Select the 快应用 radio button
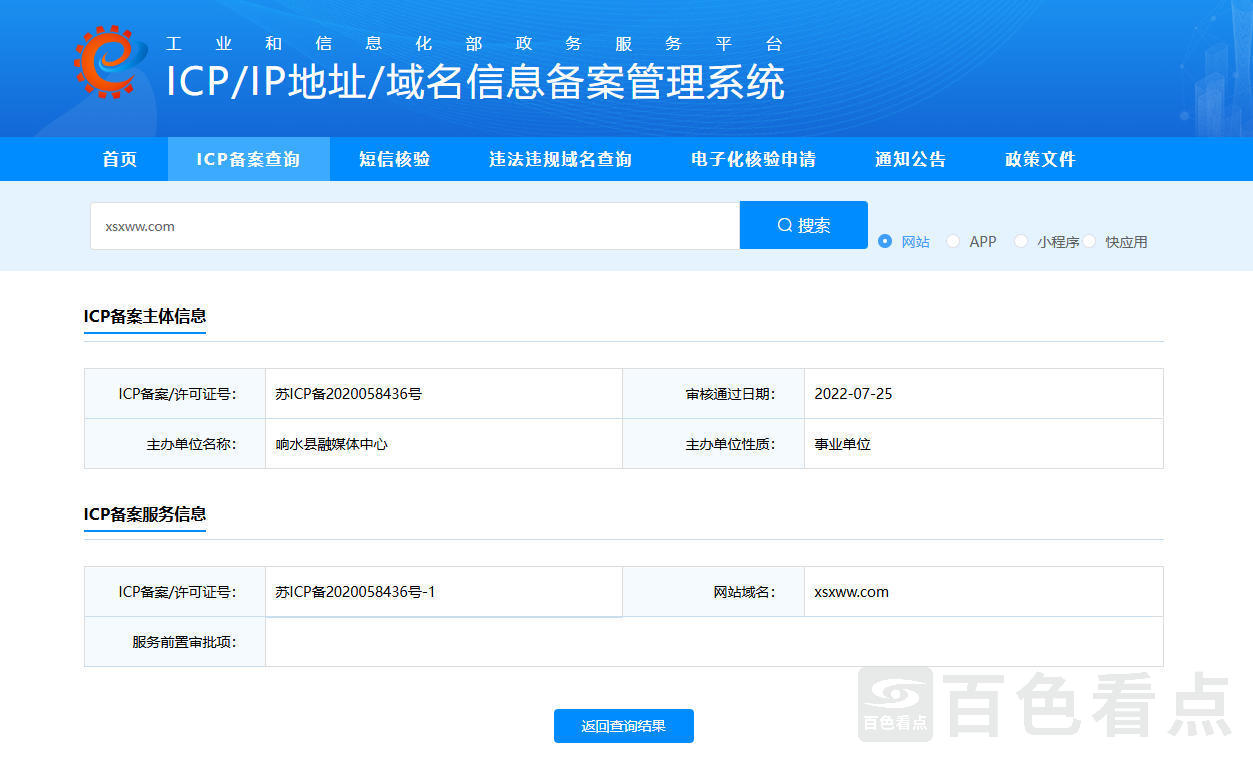The image size is (1253, 764). pos(1089,241)
